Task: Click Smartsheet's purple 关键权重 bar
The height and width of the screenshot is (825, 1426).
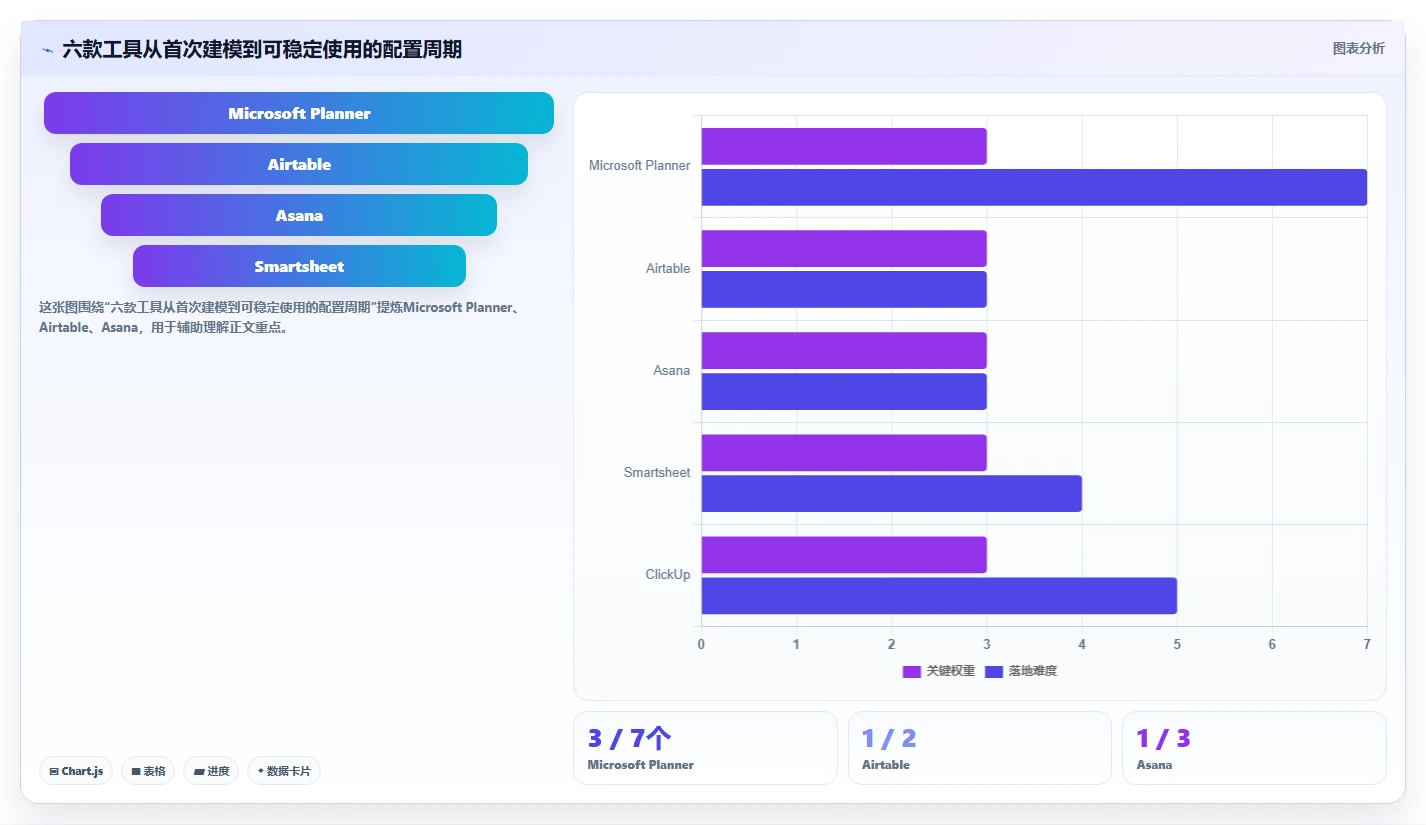Action: click(x=844, y=452)
